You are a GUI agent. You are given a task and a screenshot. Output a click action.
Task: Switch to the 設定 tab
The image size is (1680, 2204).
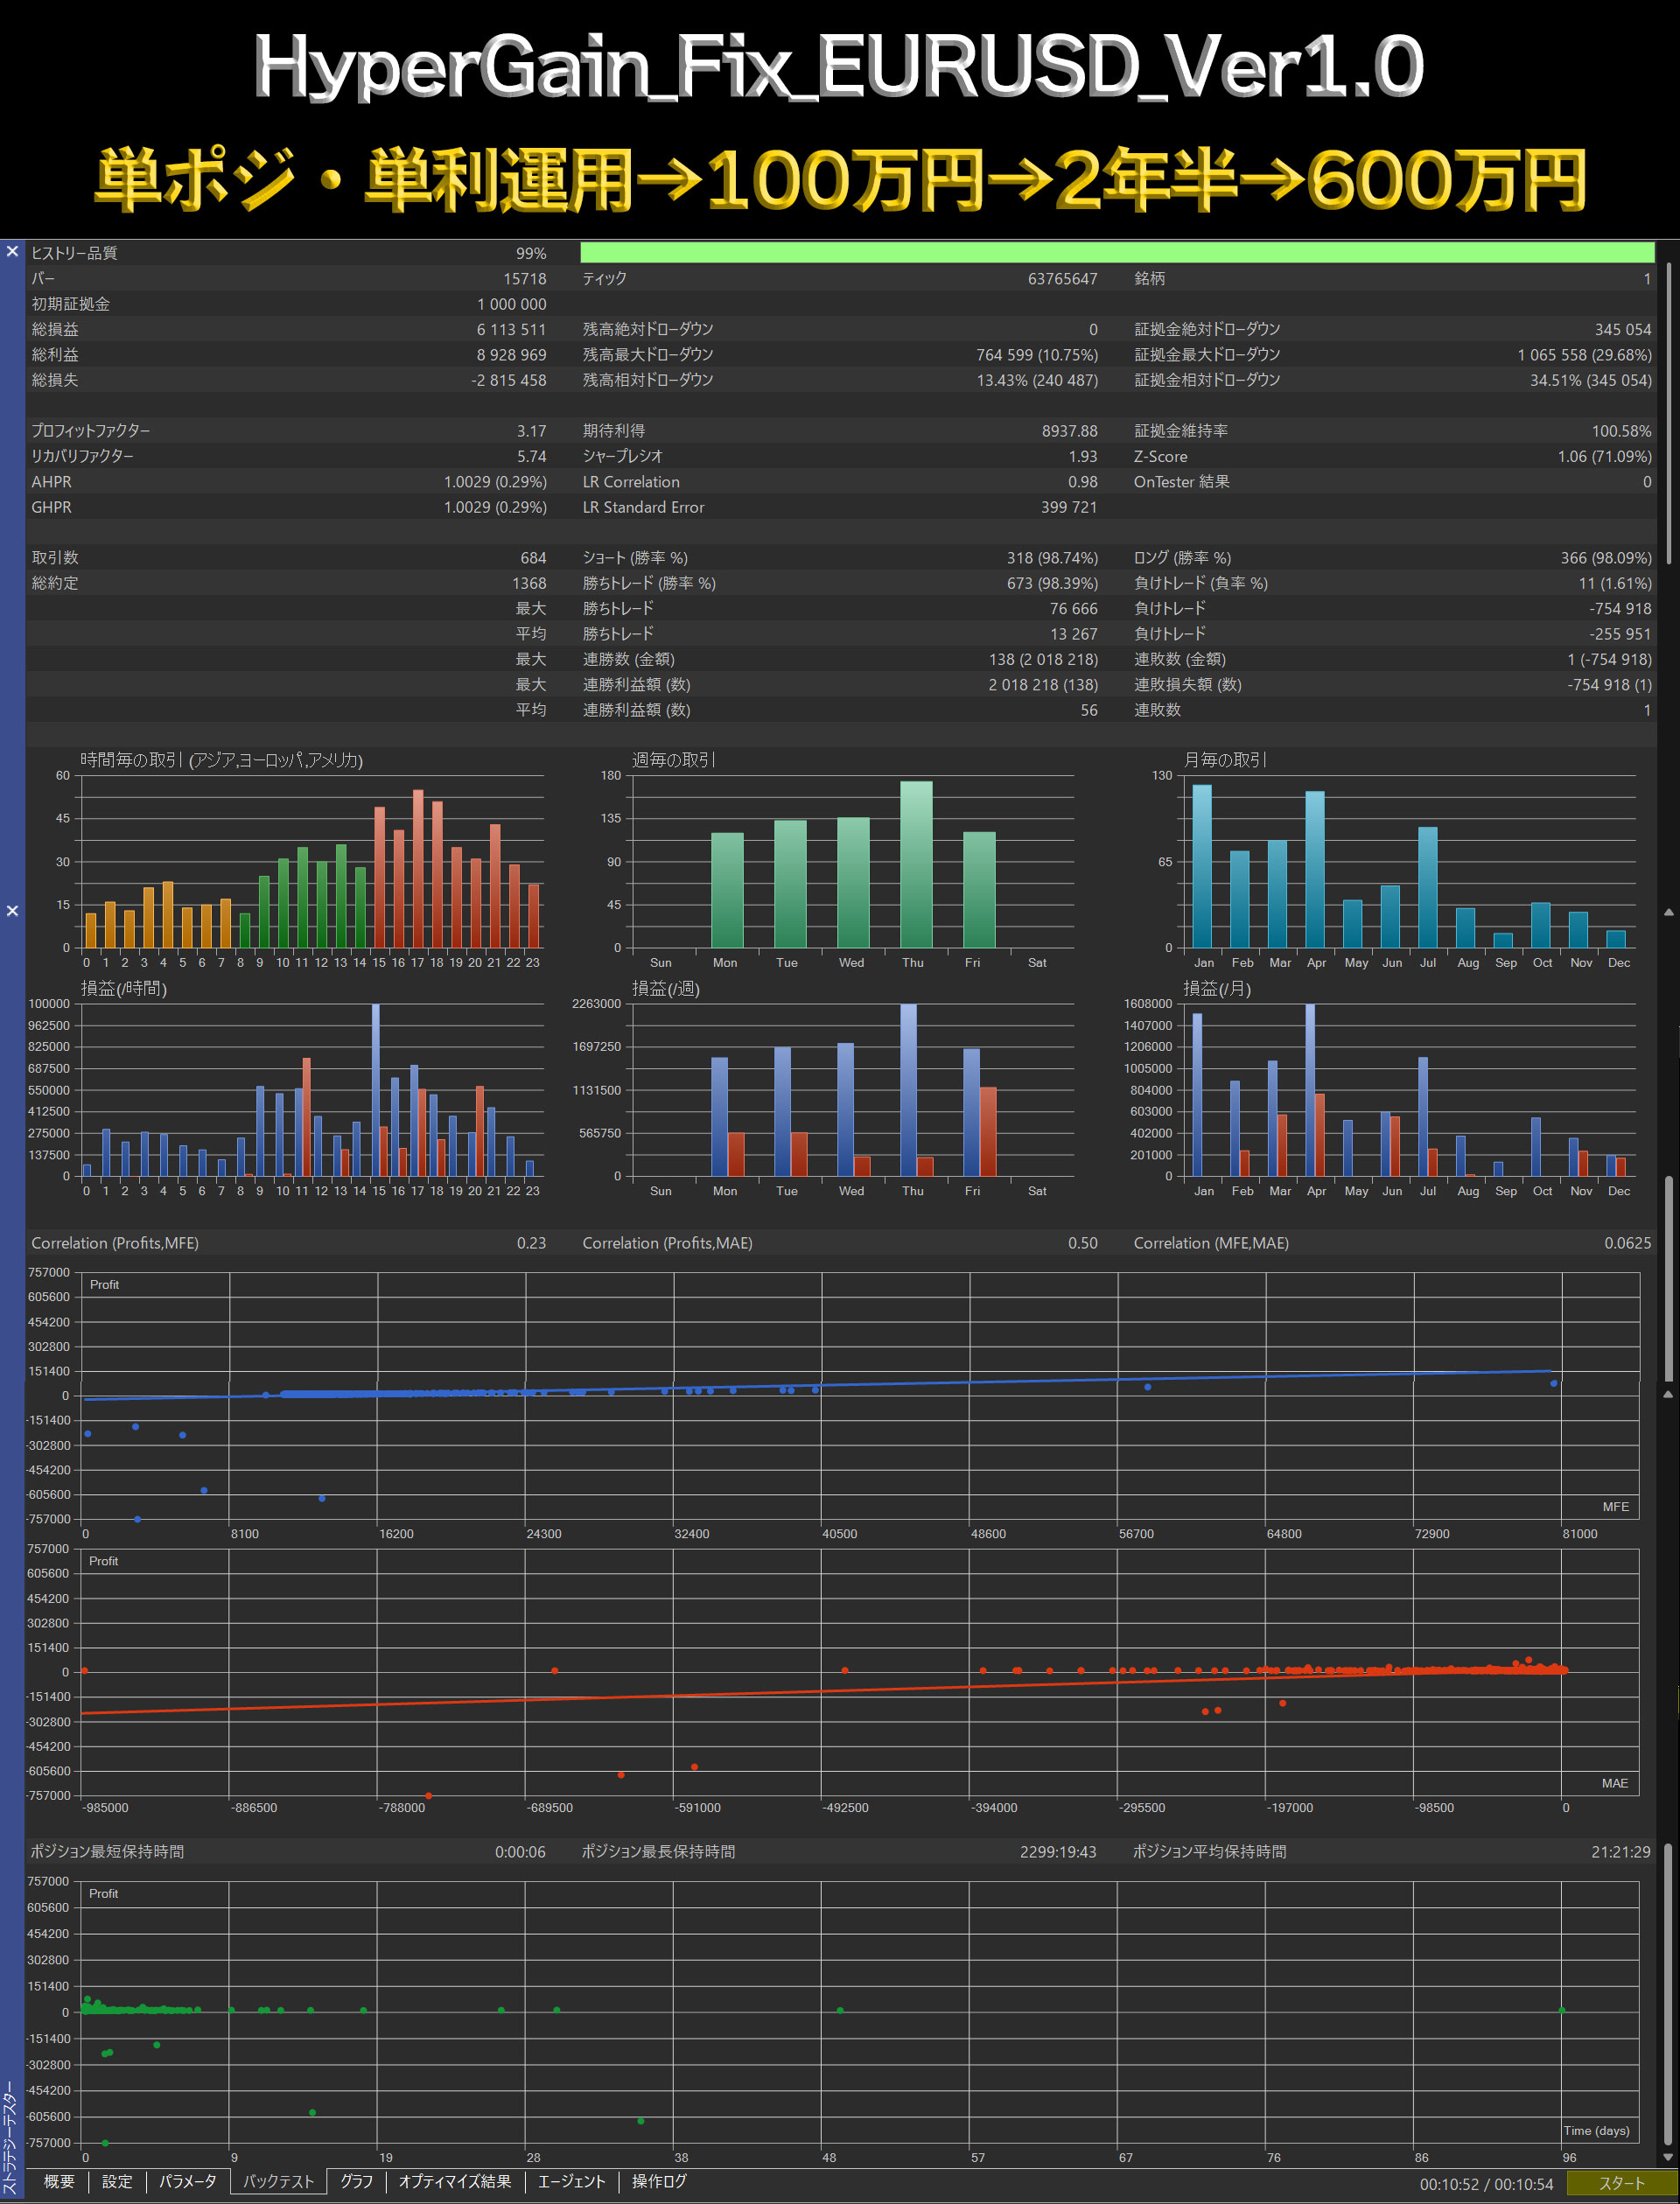117,2181
